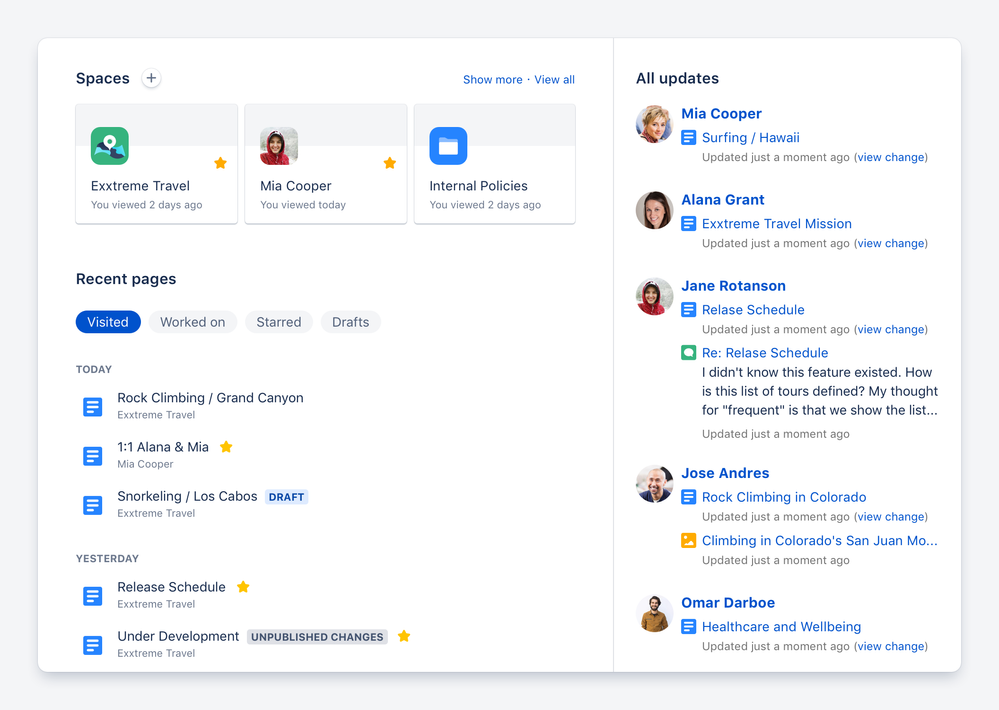Open the Exxtreme Travel space map icon
This screenshot has width=999, height=710.
coord(110,146)
